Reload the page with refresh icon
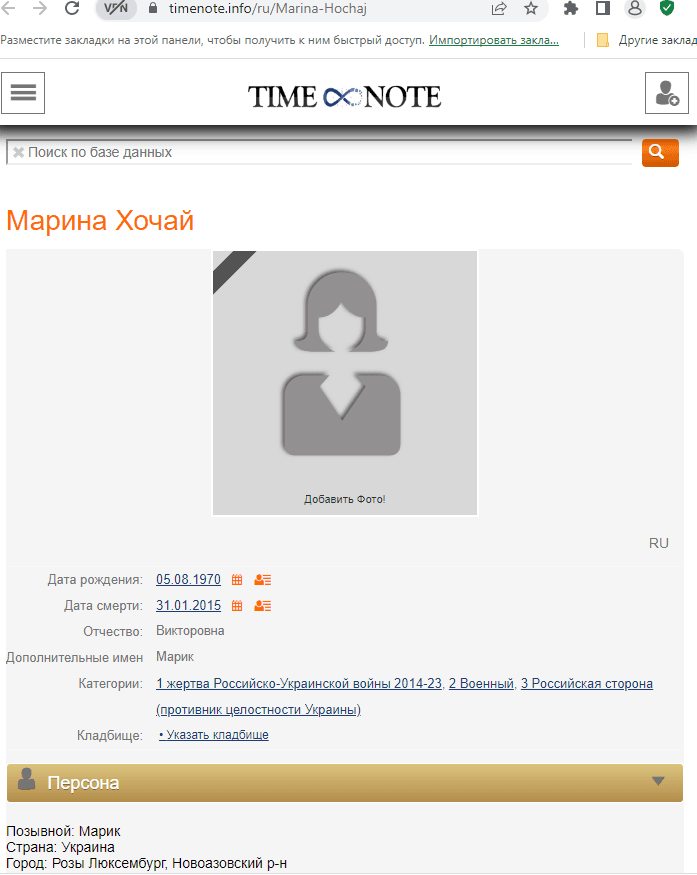Viewport: 697px width, 875px height. 71,8
